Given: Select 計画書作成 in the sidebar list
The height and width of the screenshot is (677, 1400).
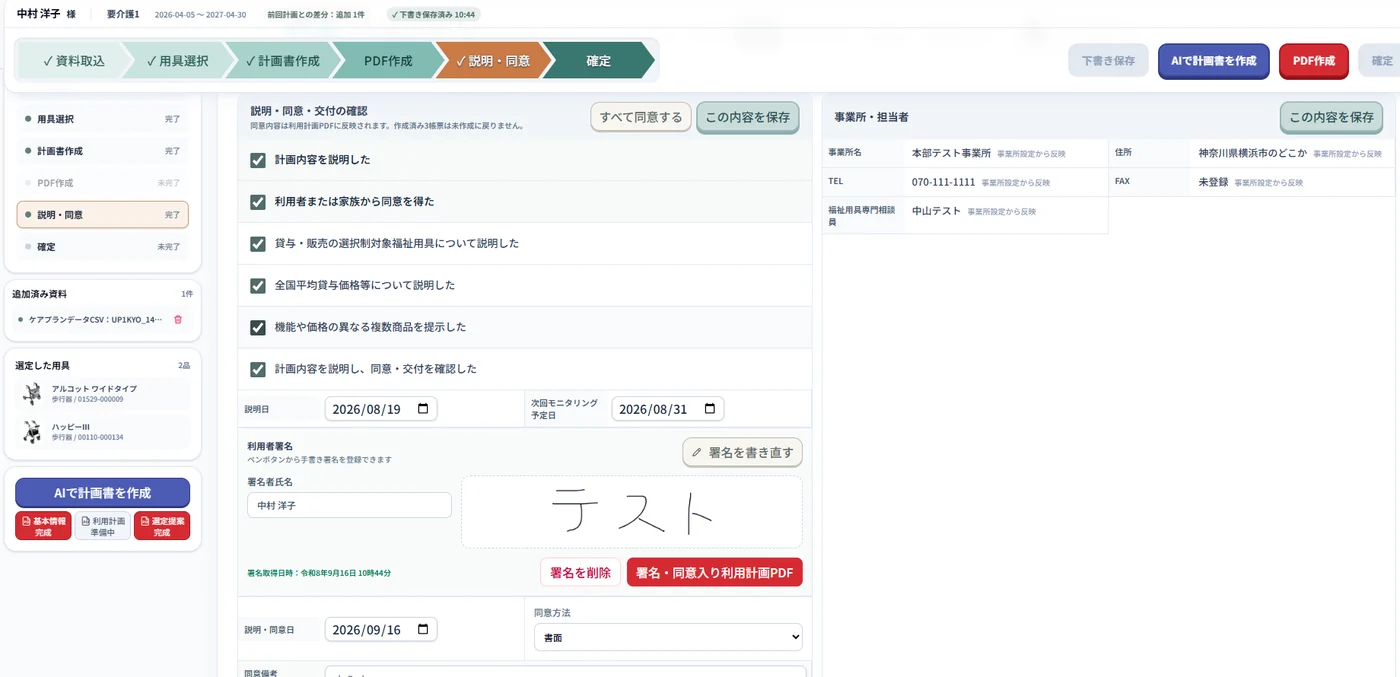Looking at the screenshot, I should [x=103, y=151].
